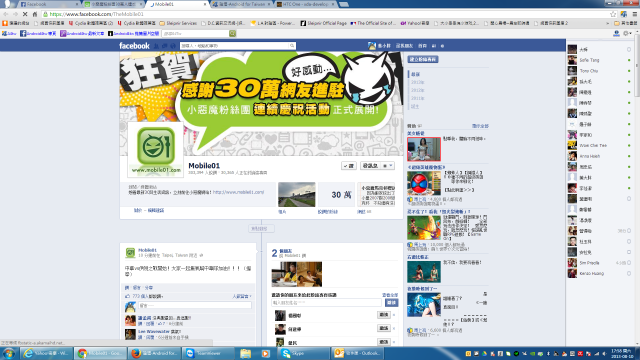Image resolution: width=640 pixels, height=360 pixels.
Task: Open Sleipnir Official Page bookmark
Action: pyautogui.click(x=324, y=23)
